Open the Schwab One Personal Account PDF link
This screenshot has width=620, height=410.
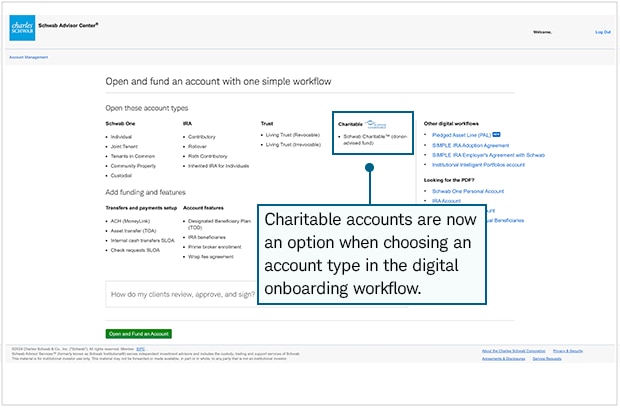pos(468,191)
